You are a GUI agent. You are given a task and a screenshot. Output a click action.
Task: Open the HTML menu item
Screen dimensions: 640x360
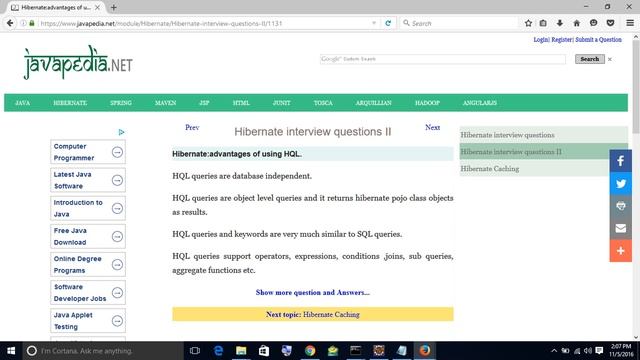241,103
